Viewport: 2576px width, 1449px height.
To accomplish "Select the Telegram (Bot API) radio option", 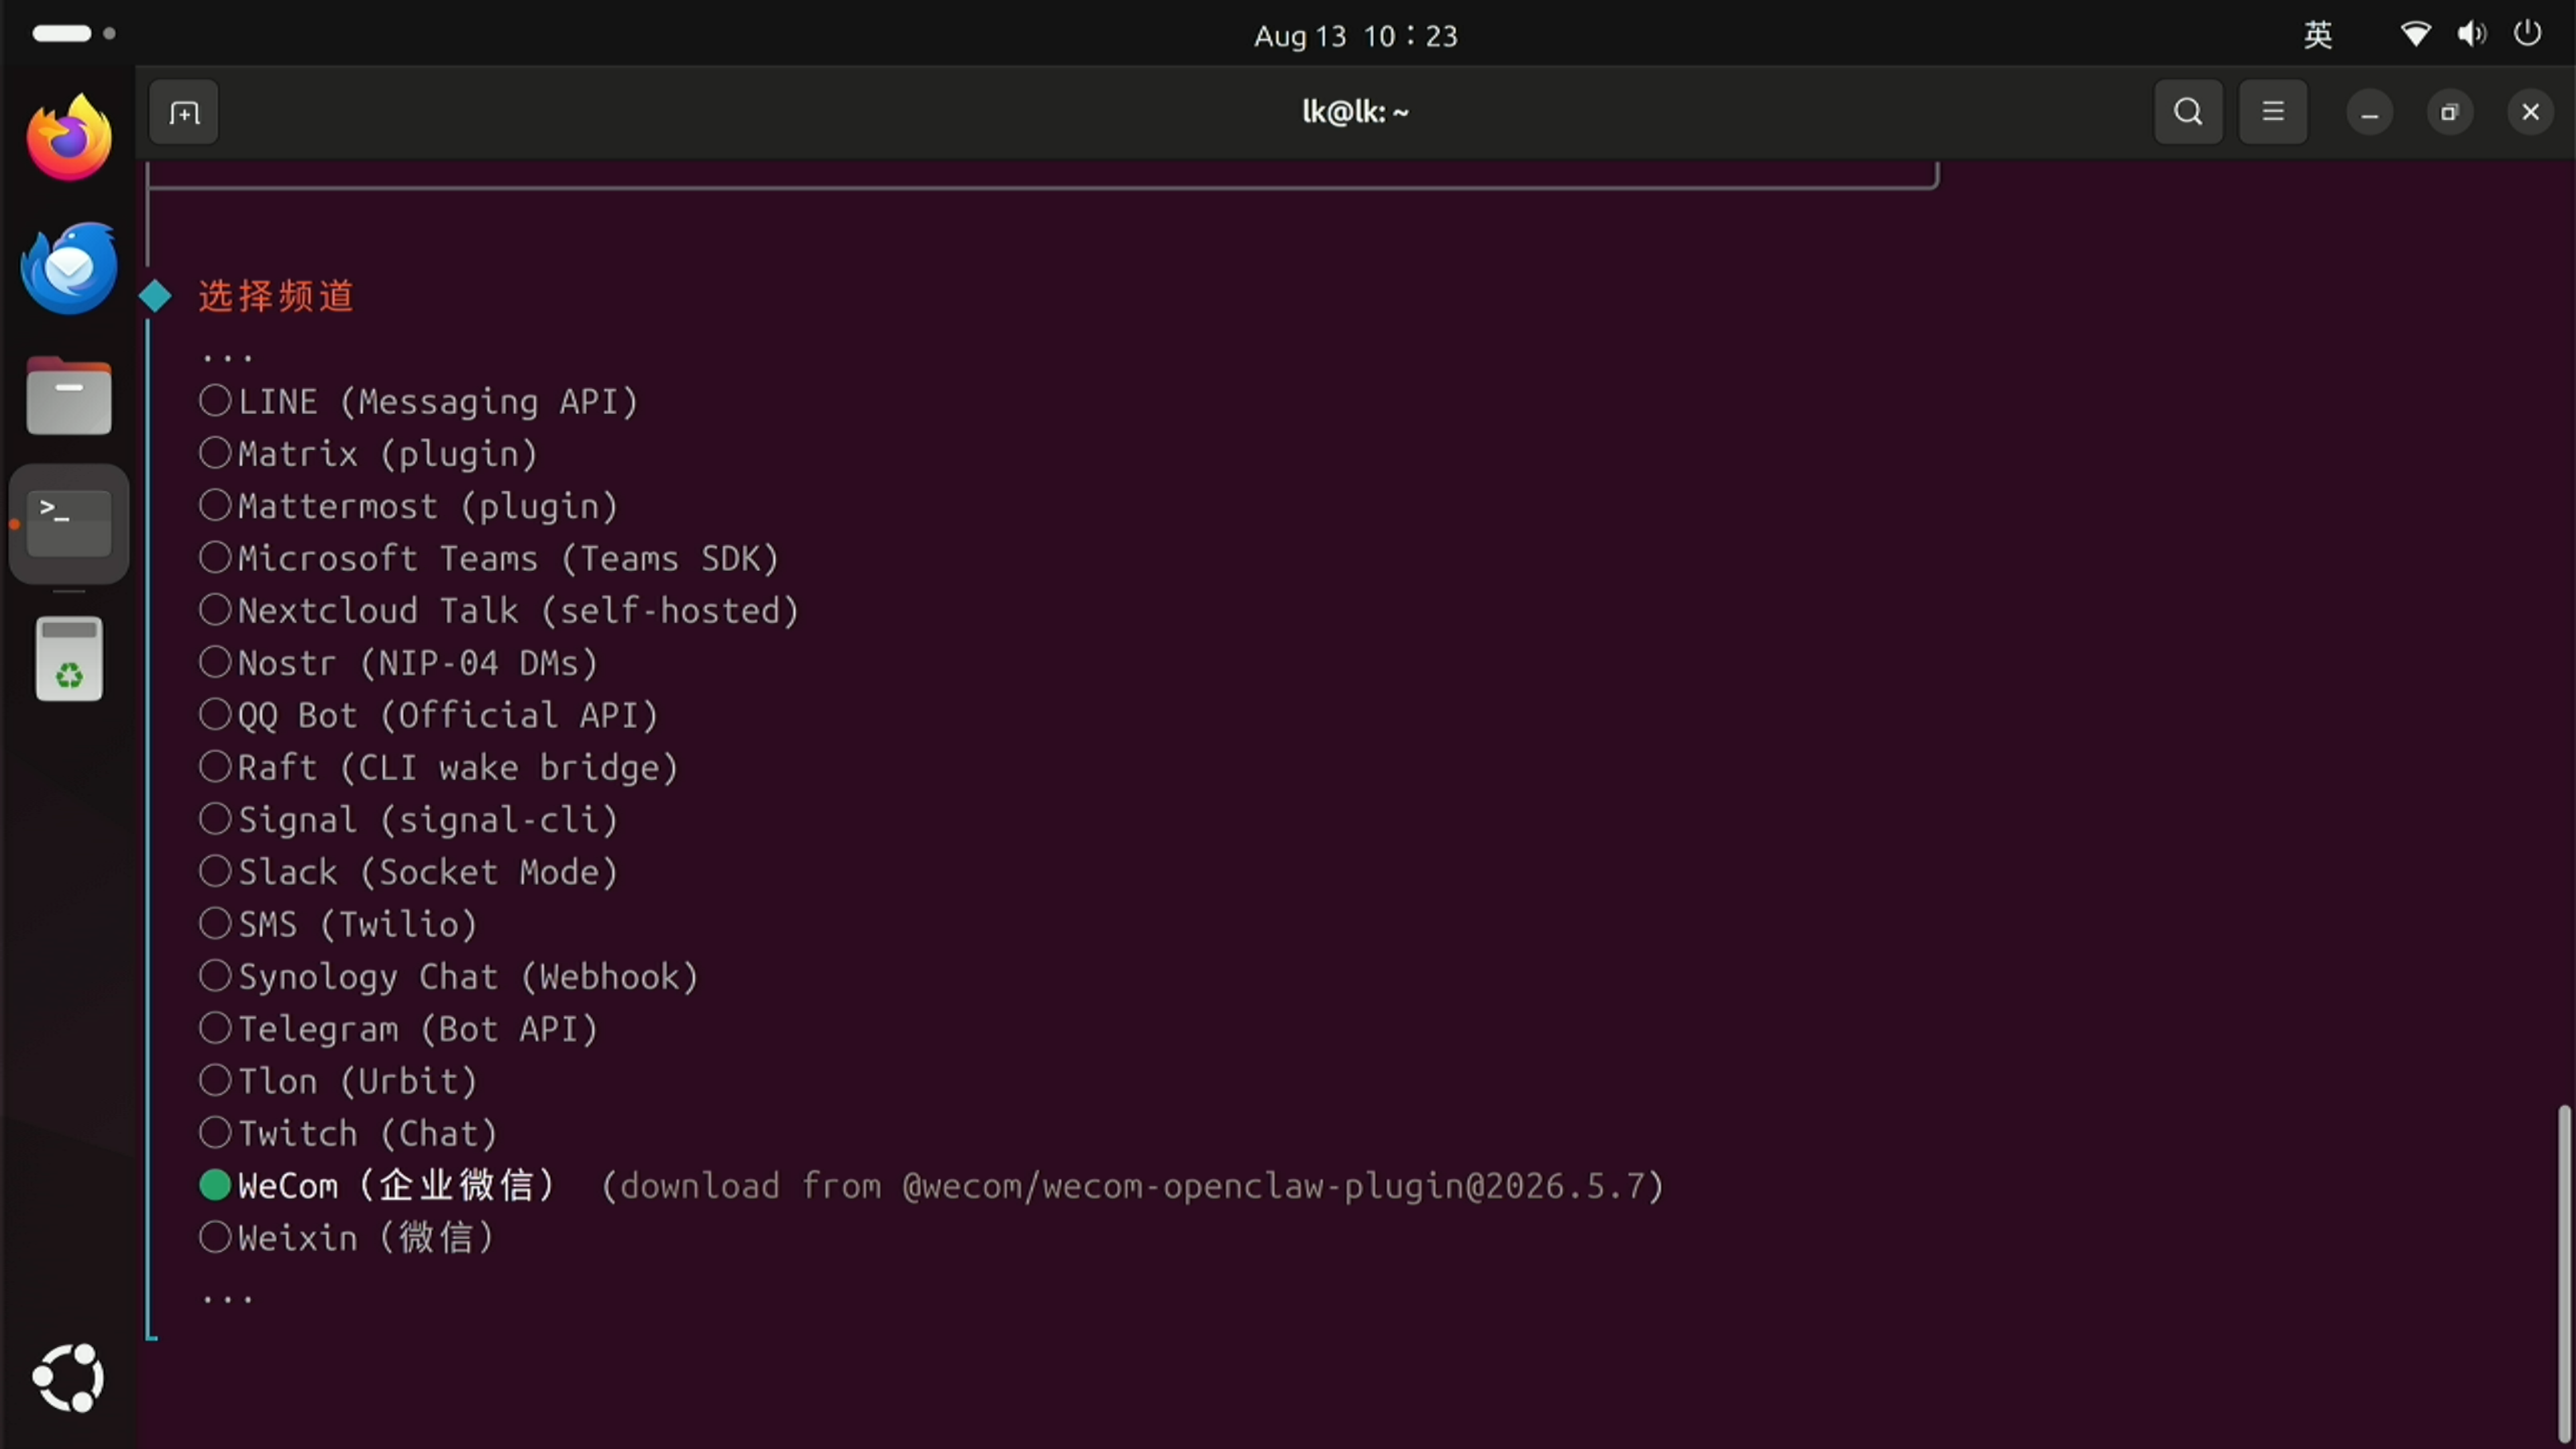I will tap(398, 1029).
